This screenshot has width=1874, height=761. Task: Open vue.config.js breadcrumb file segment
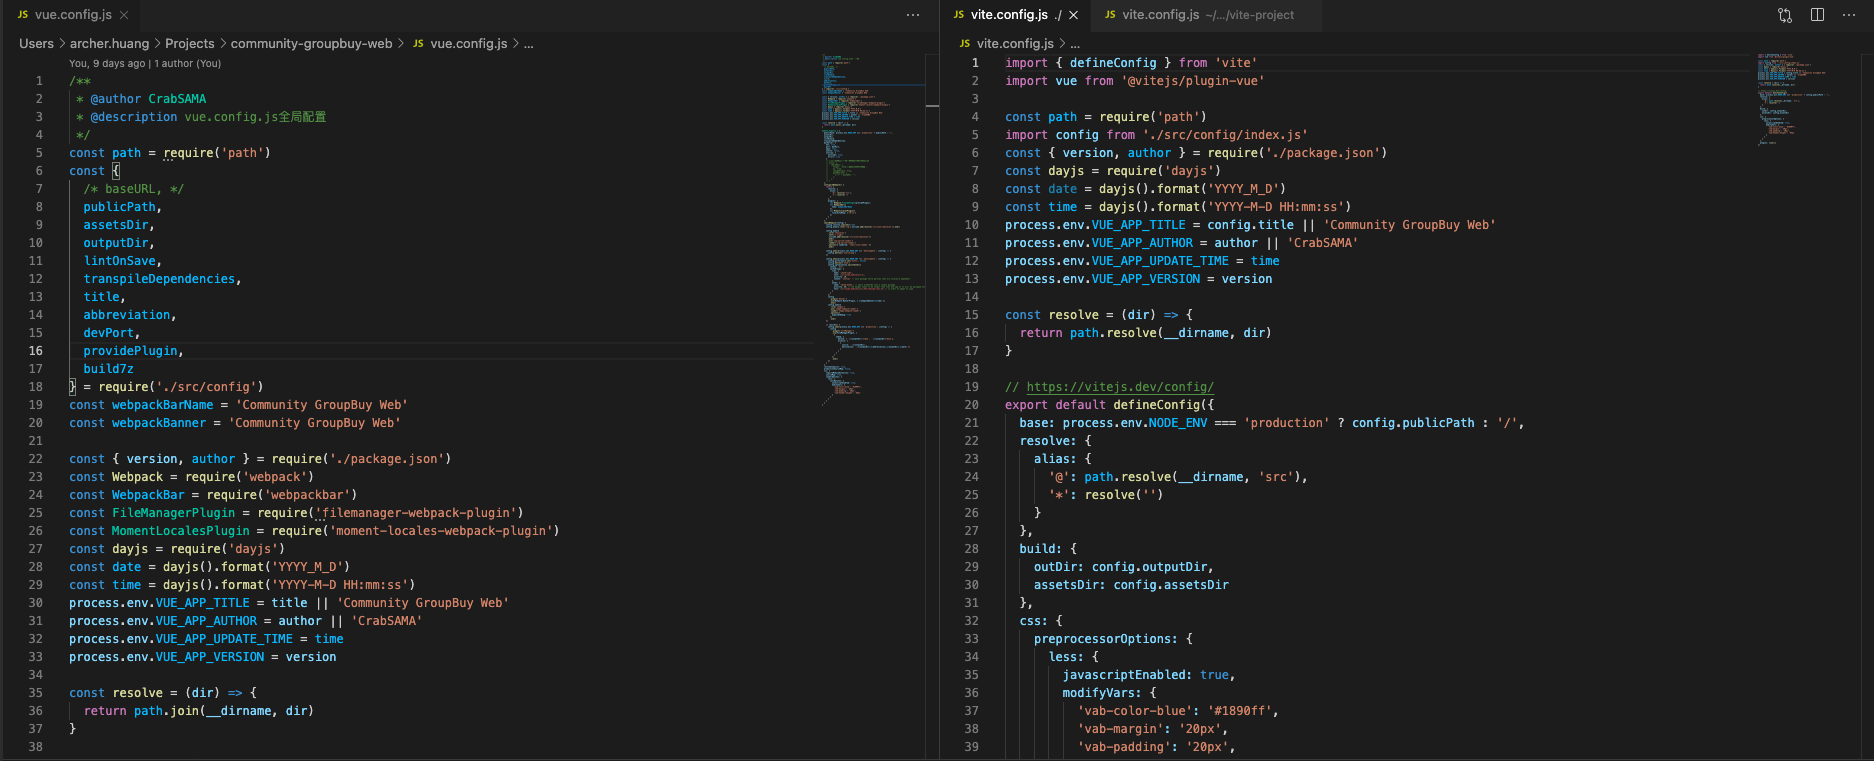coord(468,44)
